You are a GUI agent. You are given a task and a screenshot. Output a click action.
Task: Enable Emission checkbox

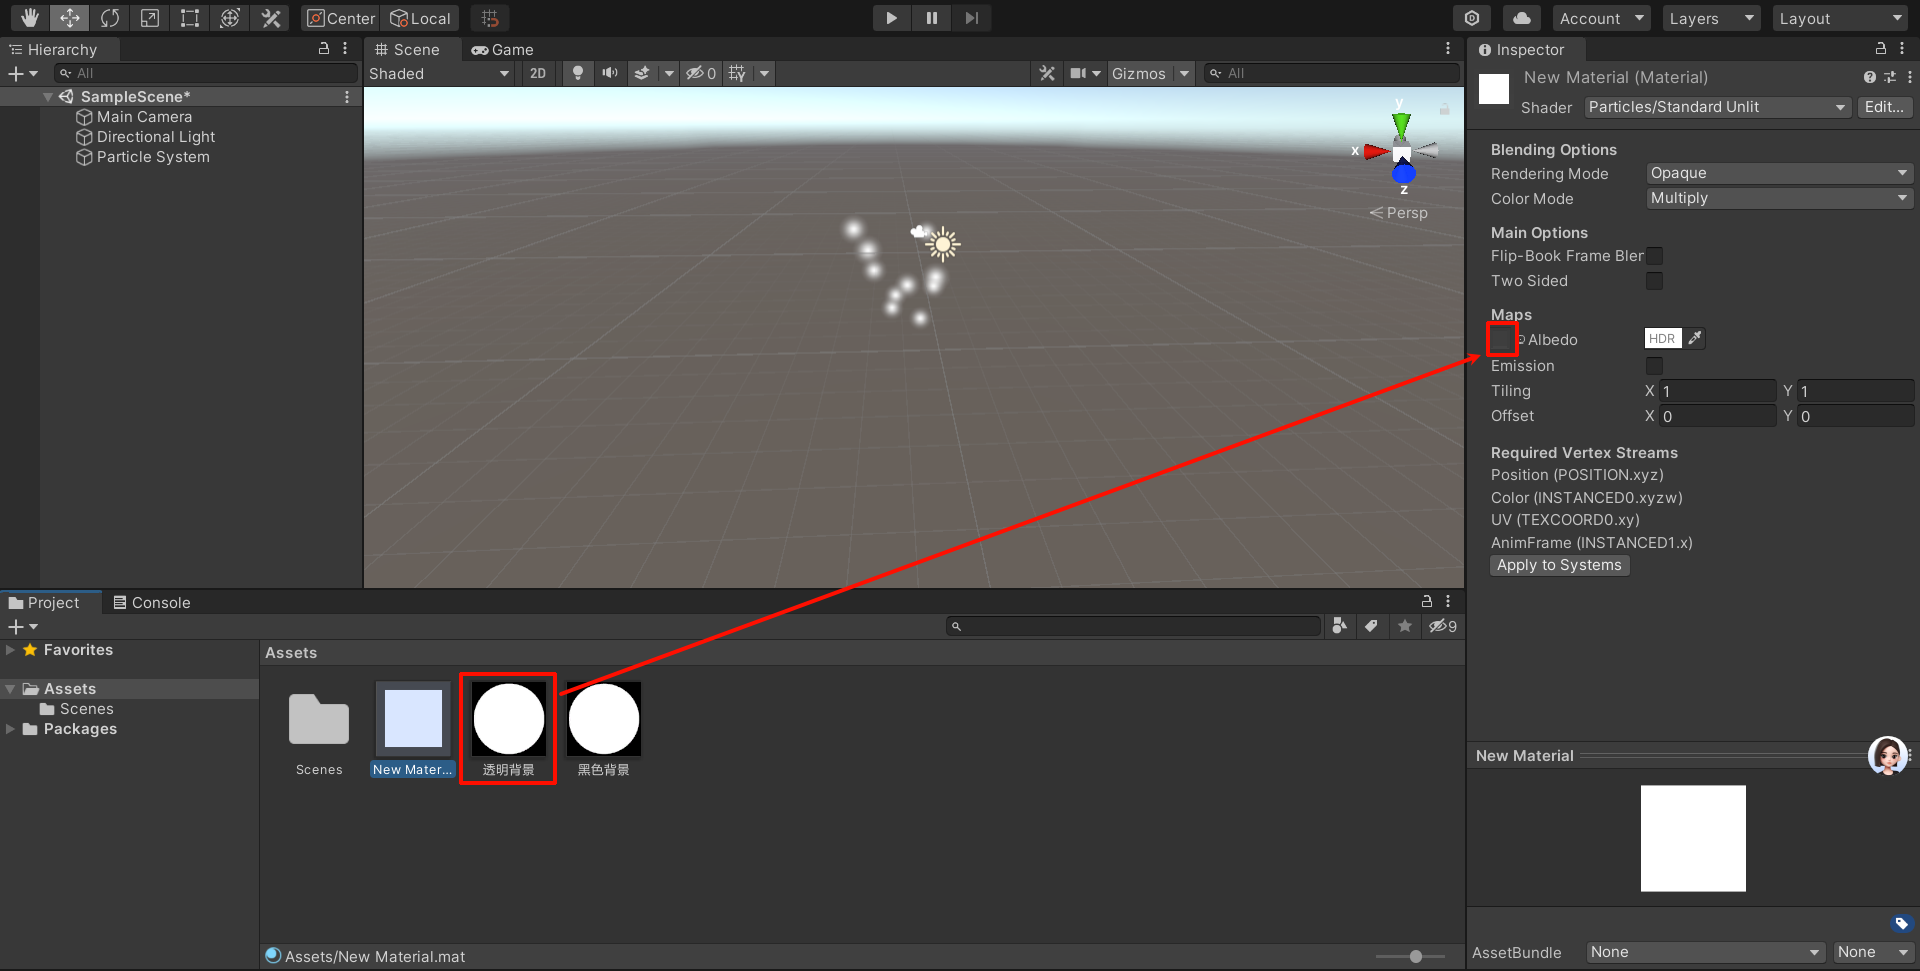tap(1655, 366)
